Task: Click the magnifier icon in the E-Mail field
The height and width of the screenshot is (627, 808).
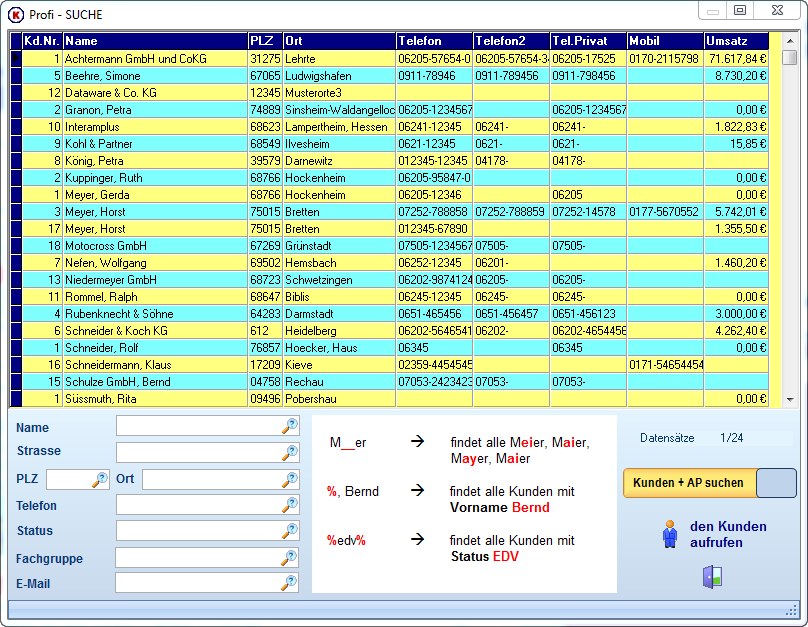Action: [x=290, y=582]
